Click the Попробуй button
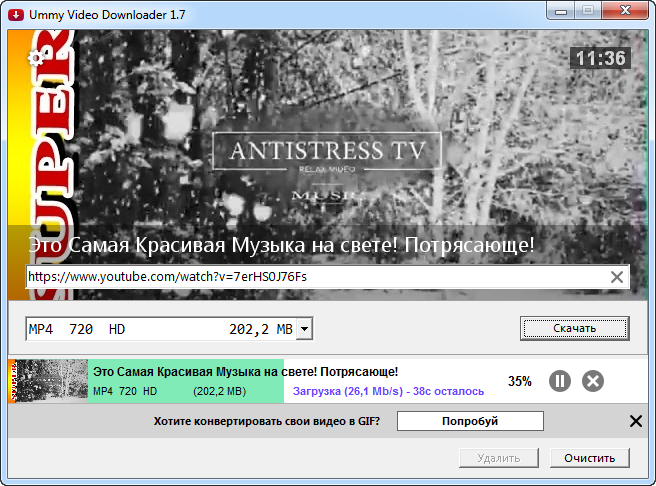The width and height of the screenshot is (656, 486). [x=469, y=421]
